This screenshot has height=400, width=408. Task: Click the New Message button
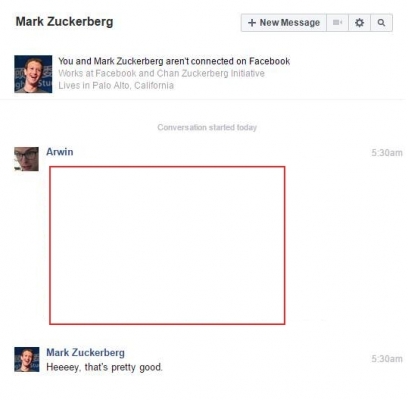click(x=284, y=23)
